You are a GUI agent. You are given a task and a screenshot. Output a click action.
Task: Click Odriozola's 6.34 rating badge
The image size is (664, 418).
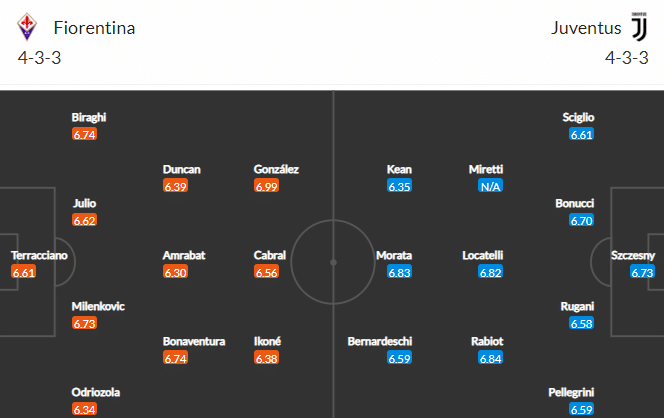pyautogui.click(x=84, y=409)
